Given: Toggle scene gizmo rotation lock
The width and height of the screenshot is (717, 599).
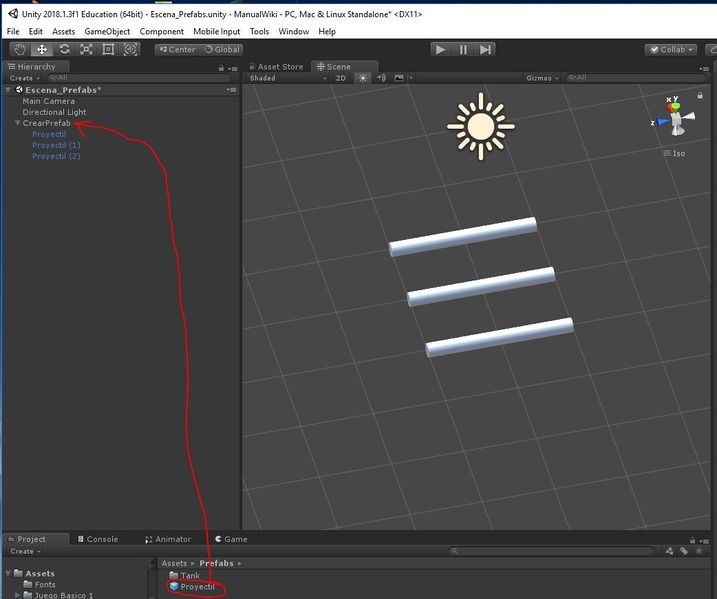Looking at the screenshot, I should [700, 96].
